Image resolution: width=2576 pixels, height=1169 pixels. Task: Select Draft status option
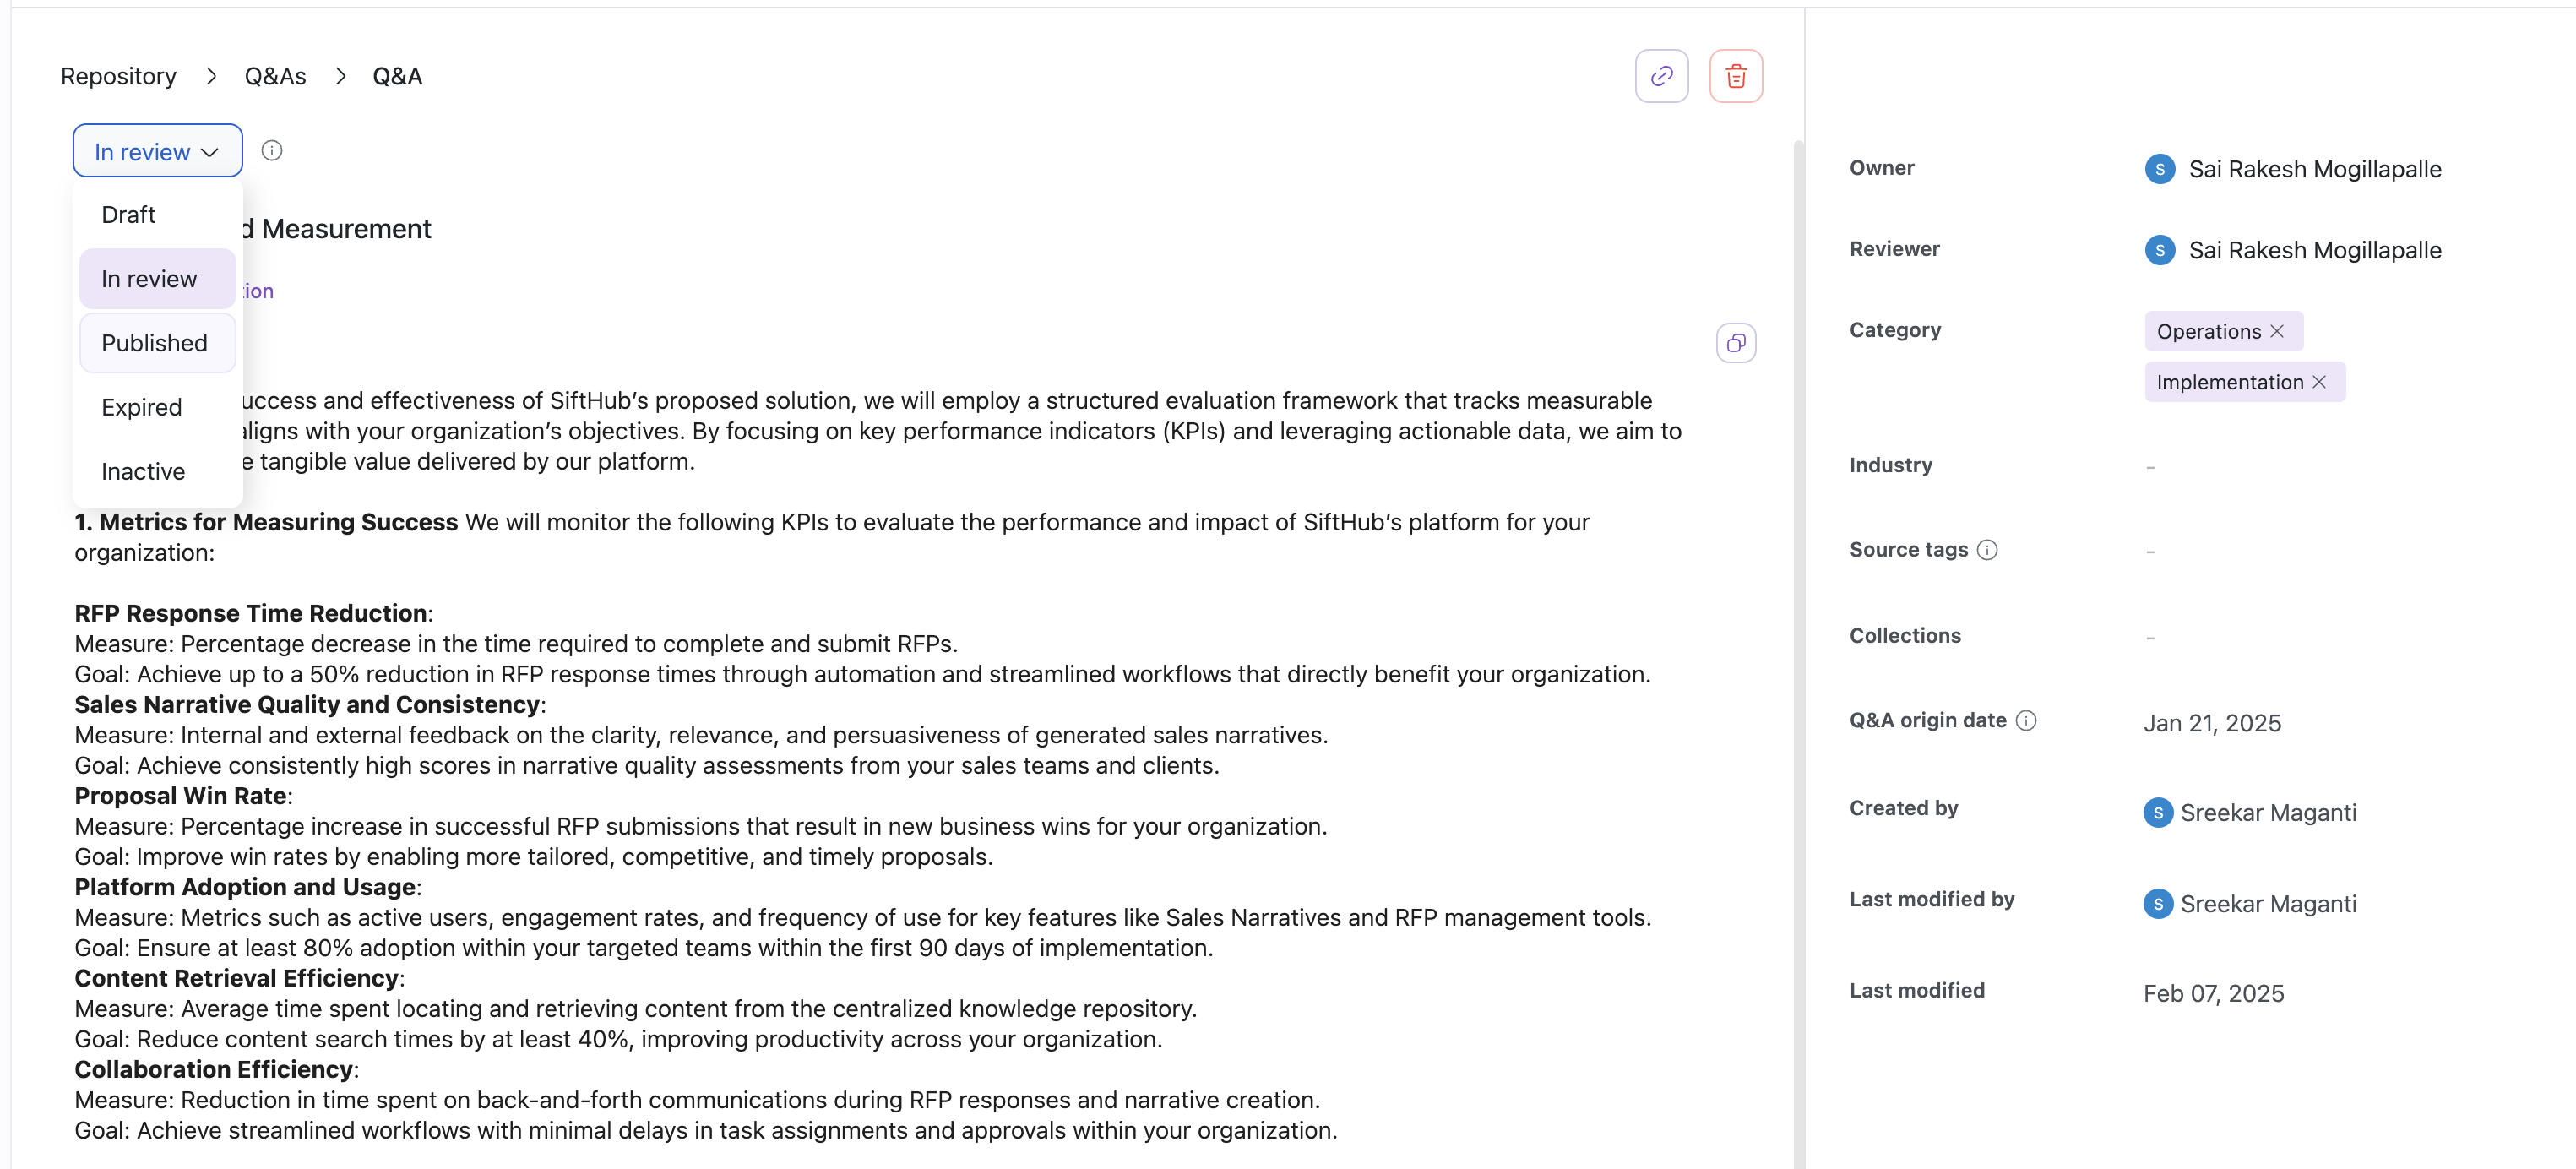point(129,215)
